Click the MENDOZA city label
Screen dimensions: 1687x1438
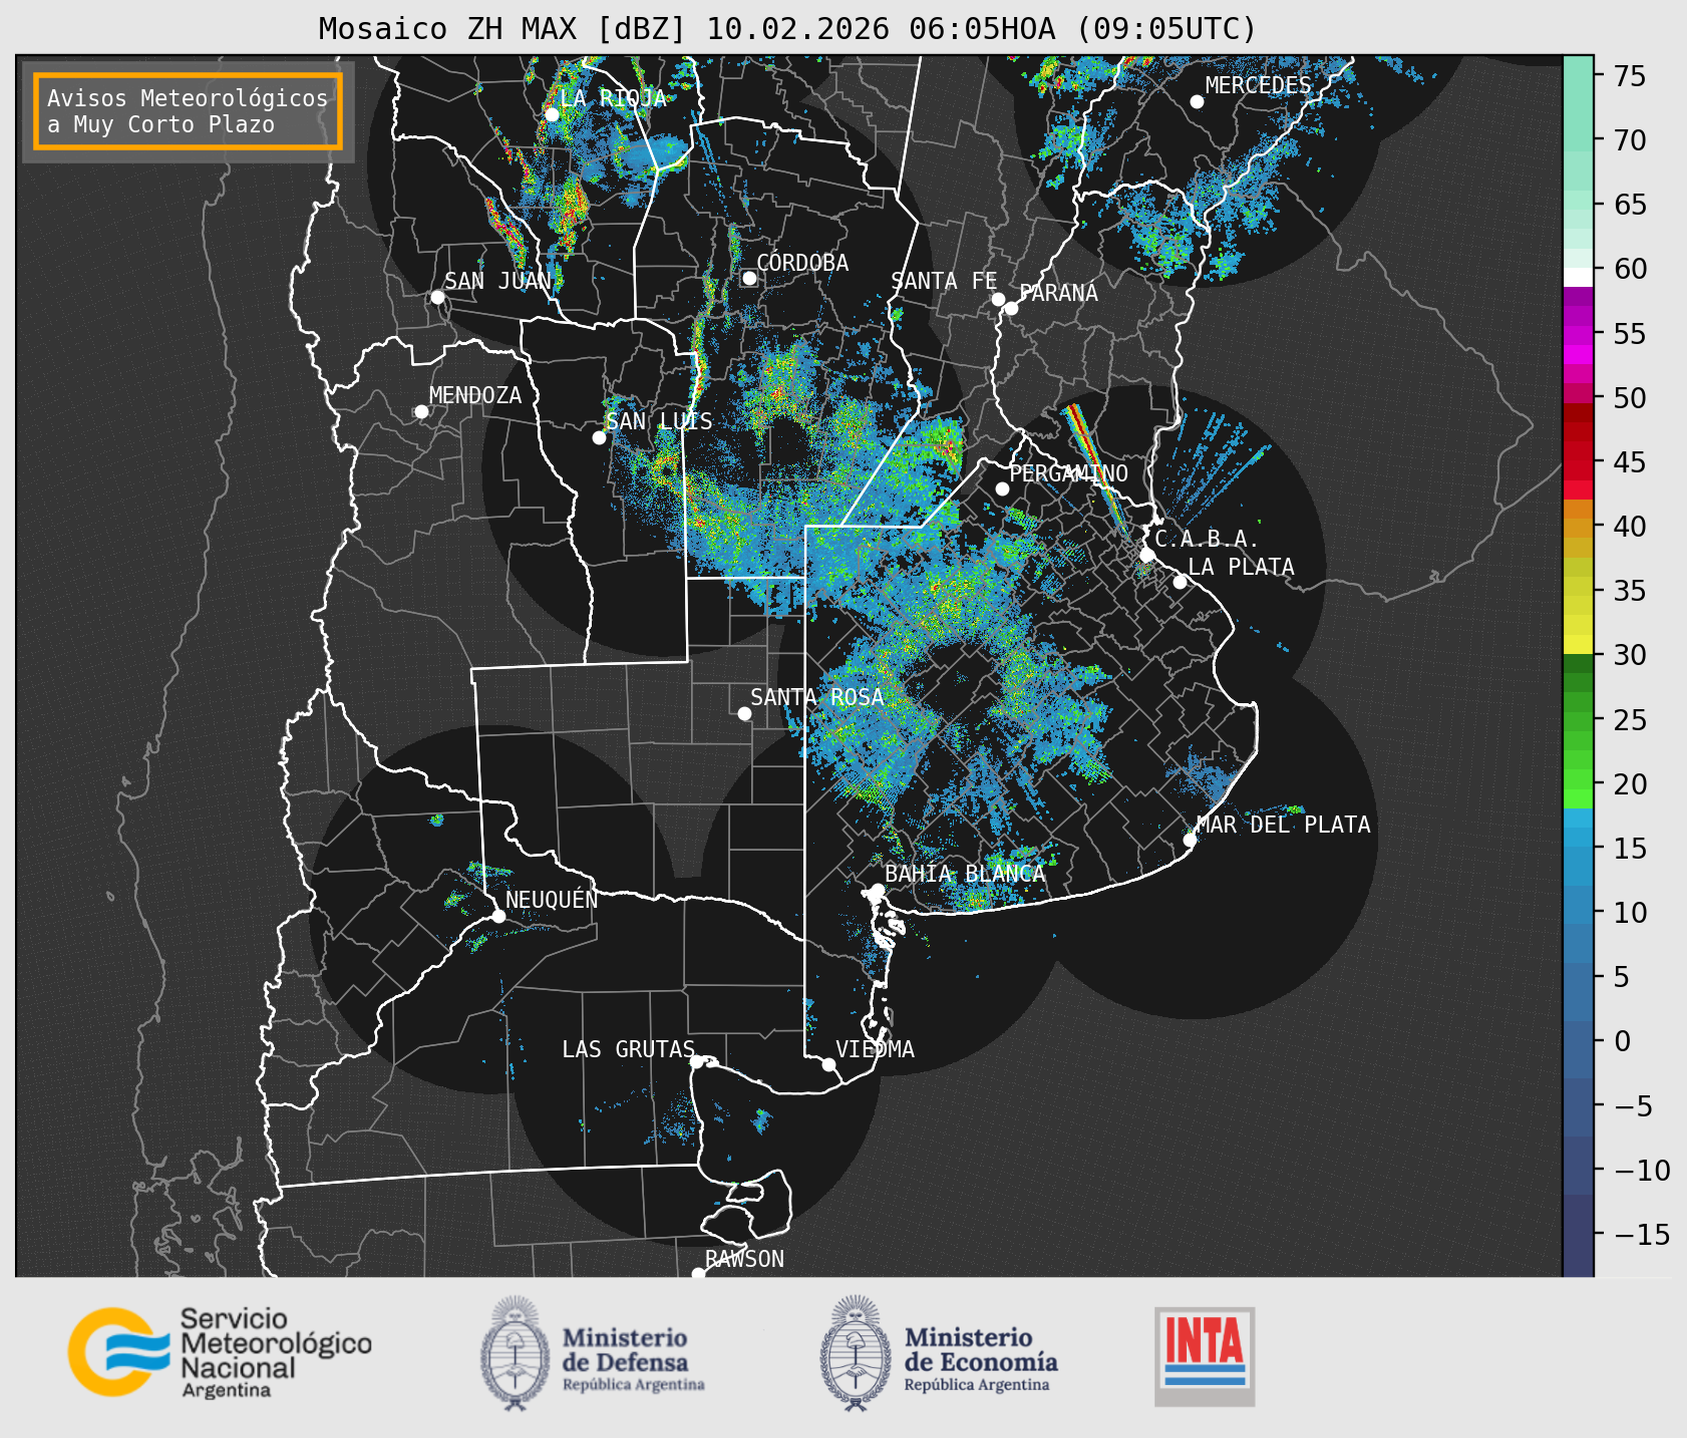tap(475, 396)
